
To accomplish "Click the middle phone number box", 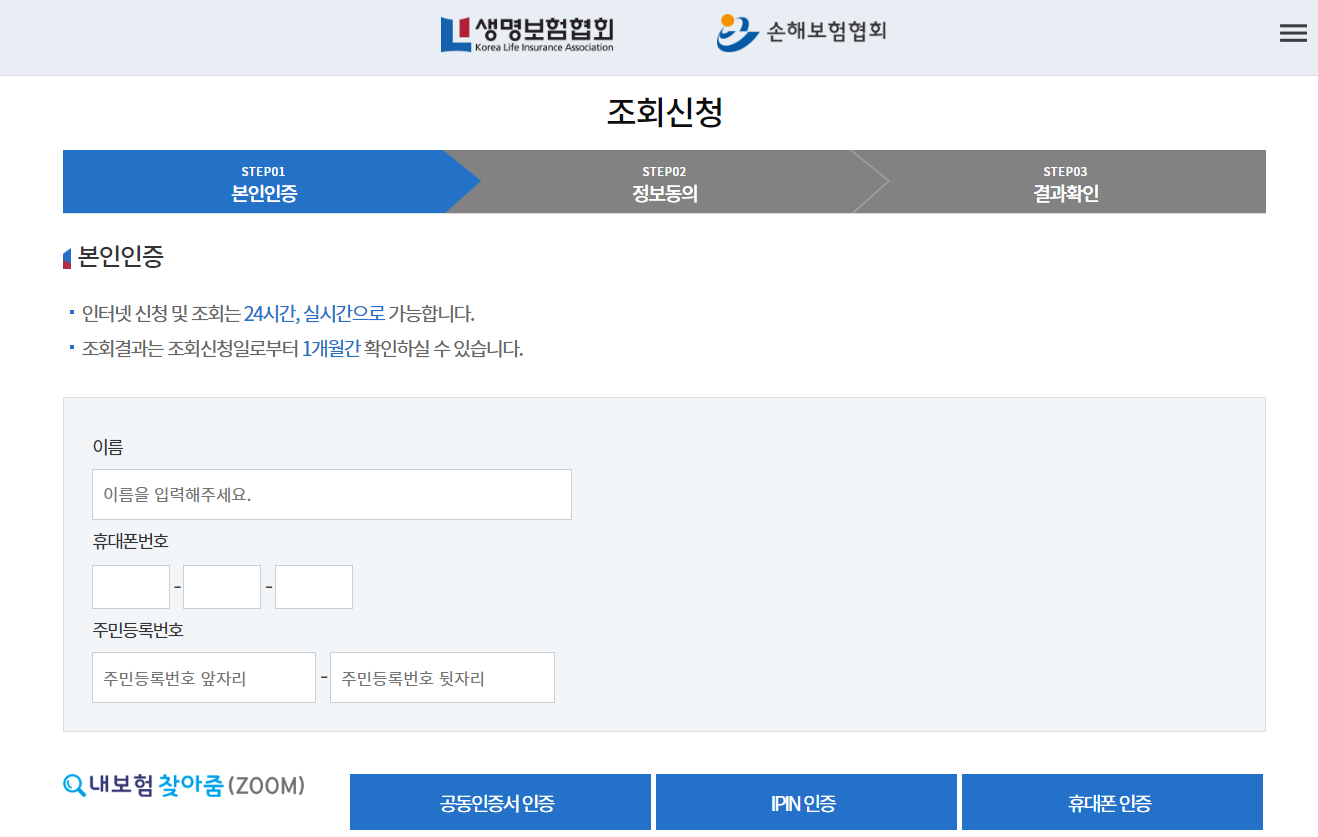I will pos(221,586).
